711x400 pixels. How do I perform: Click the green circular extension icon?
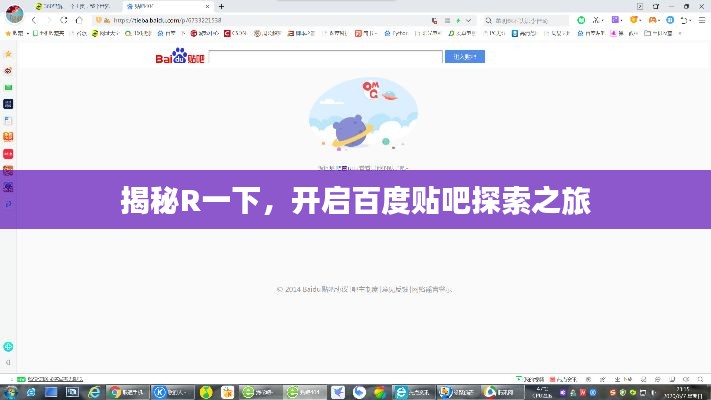pyautogui.click(x=581, y=20)
